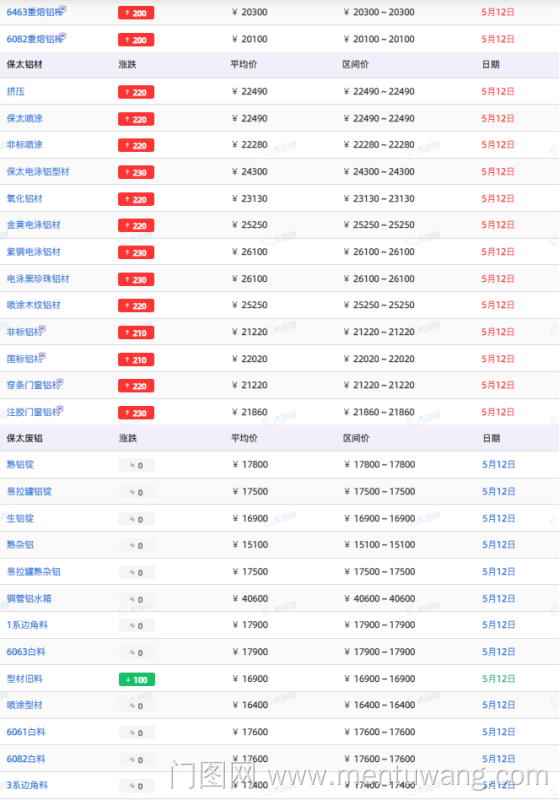The image size is (560, 800).
Task: Open the 电泳黑珍珠铝材 link
Action: pyautogui.click(x=38, y=279)
